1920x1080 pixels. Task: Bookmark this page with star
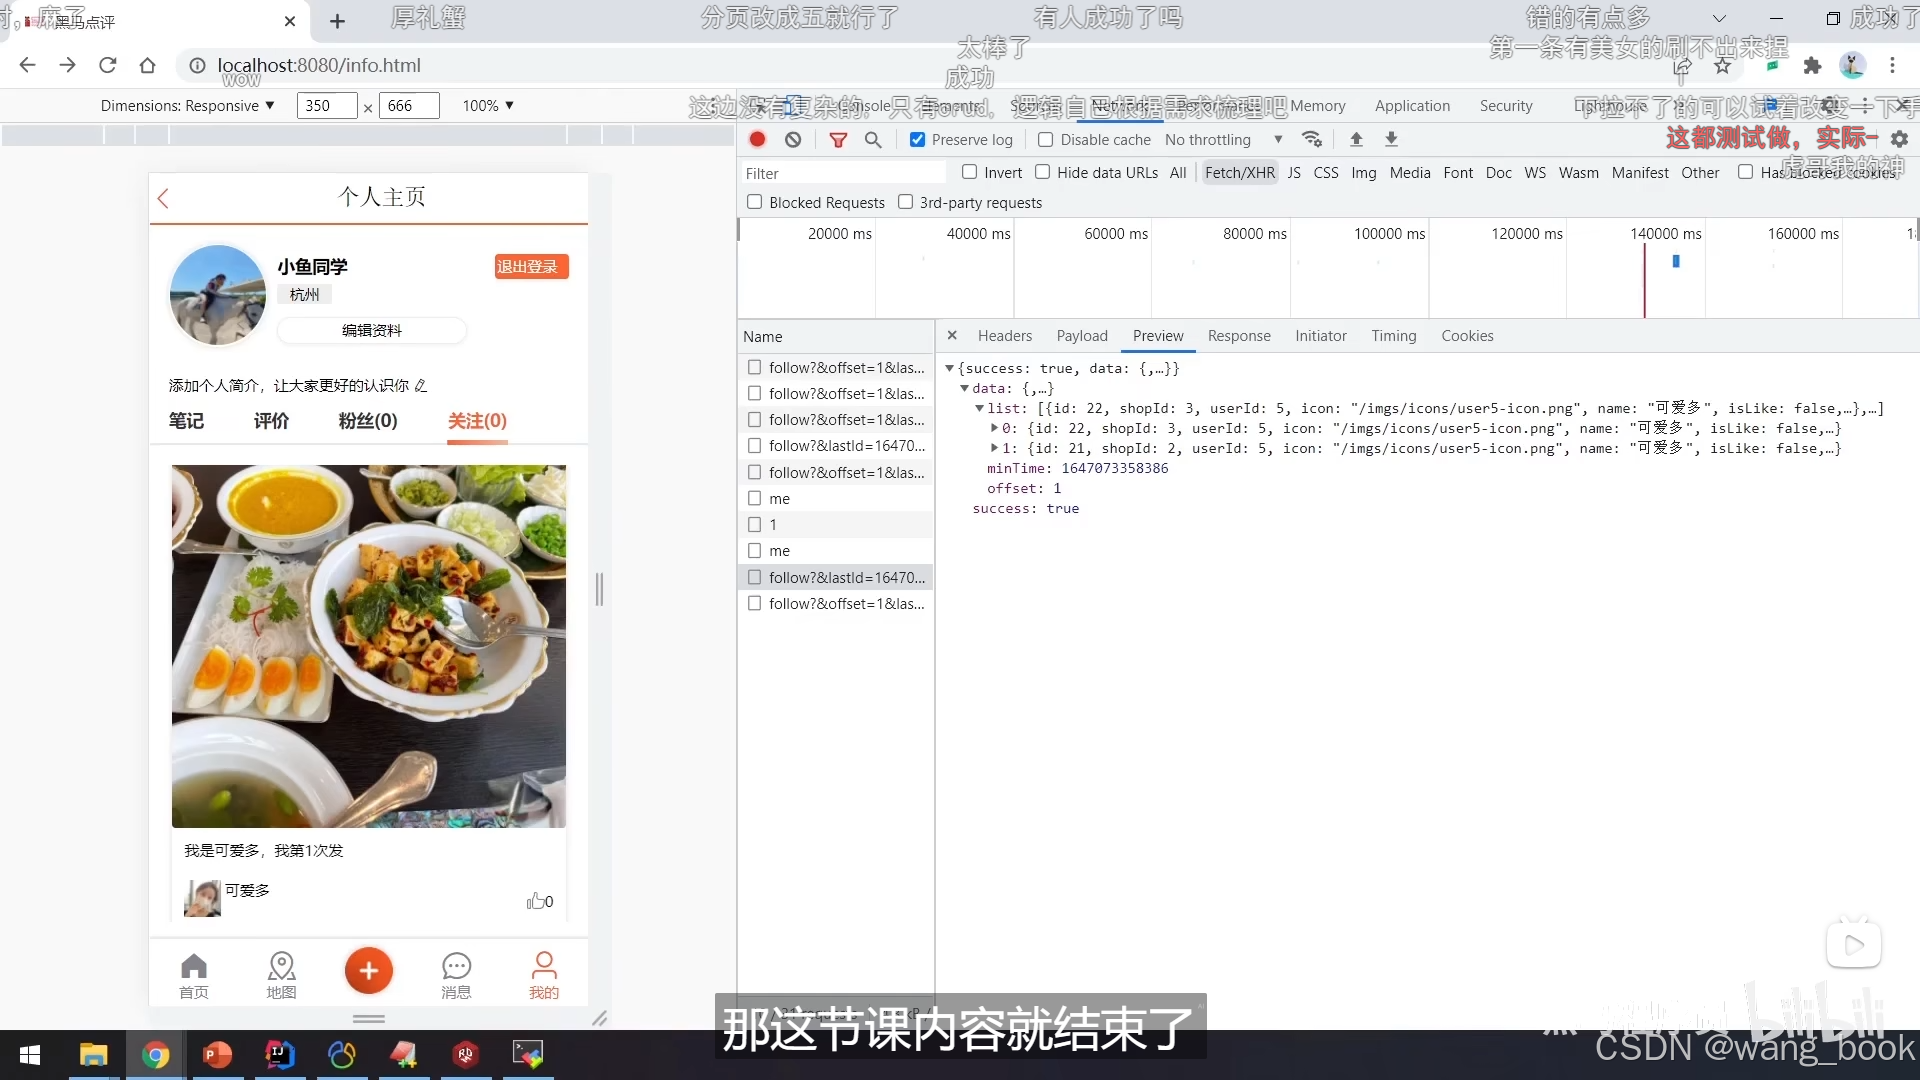[x=1722, y=65]
